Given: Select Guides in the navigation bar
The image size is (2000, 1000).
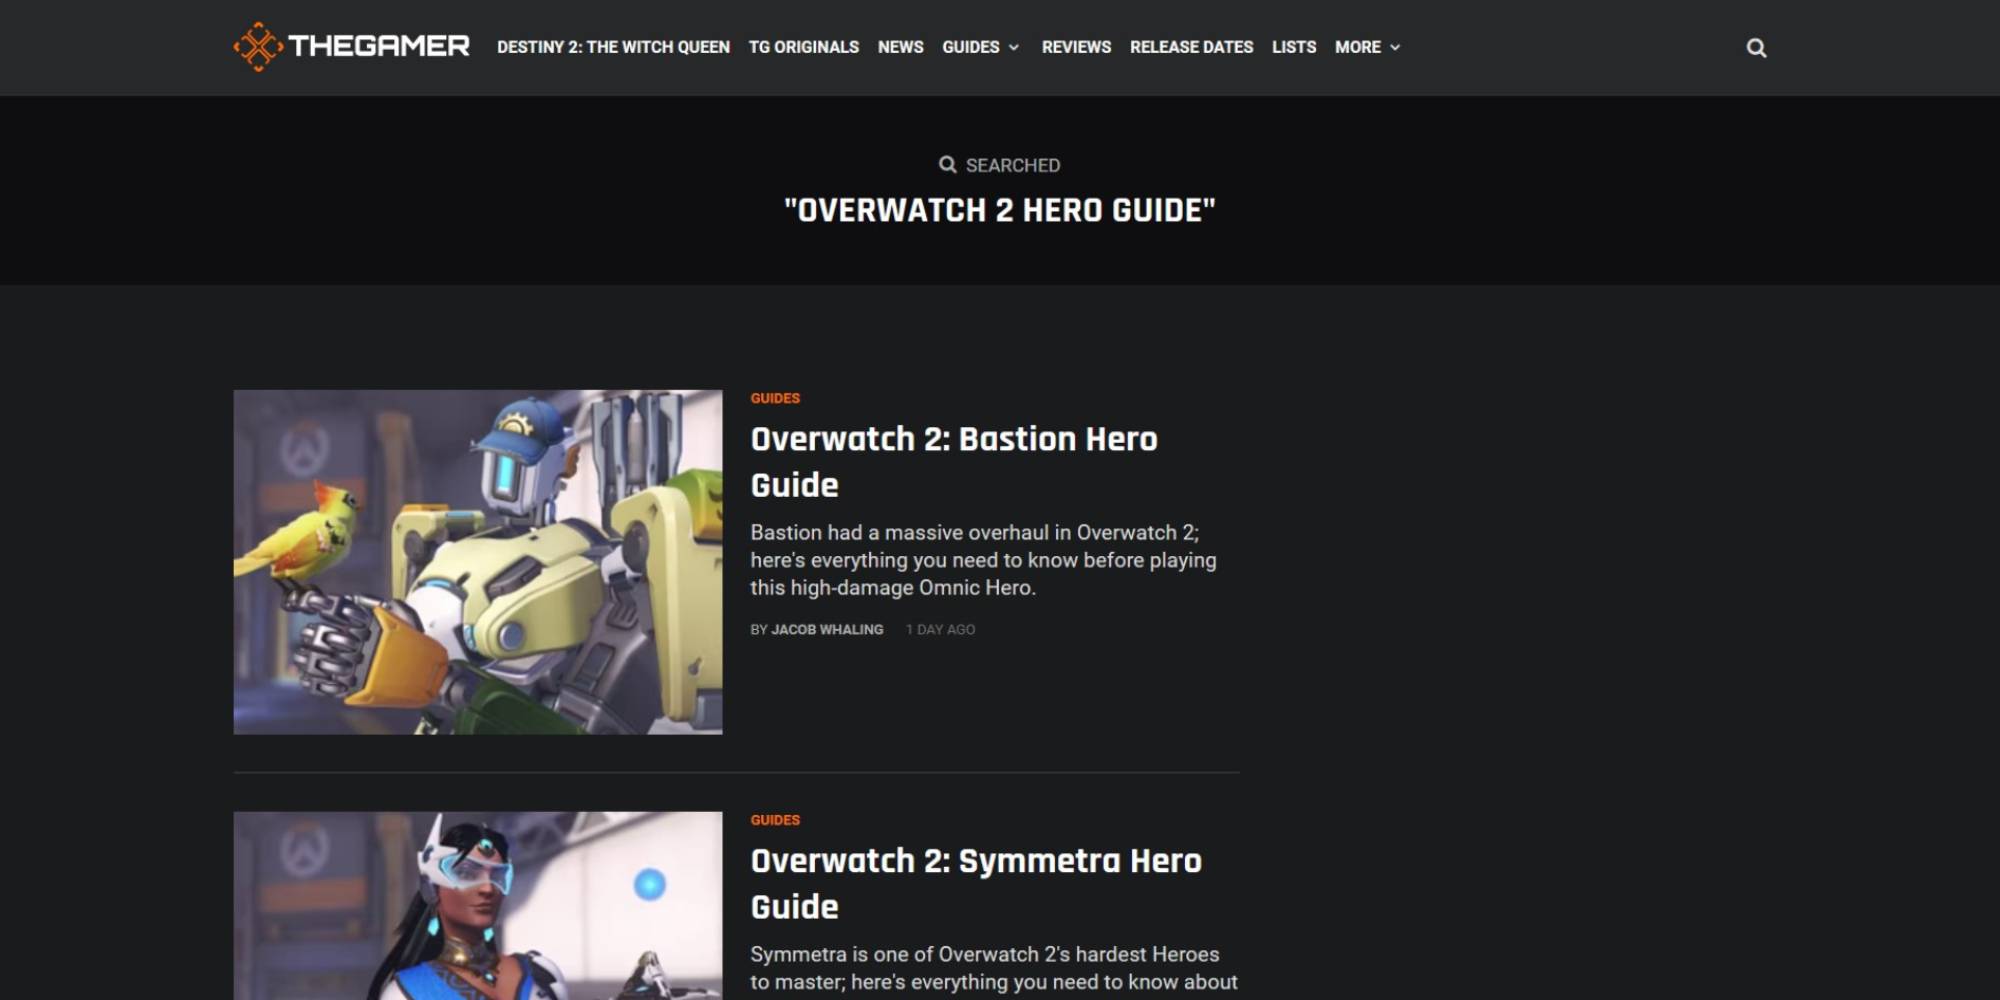Looking at the screenshot, I should [970, 47].
